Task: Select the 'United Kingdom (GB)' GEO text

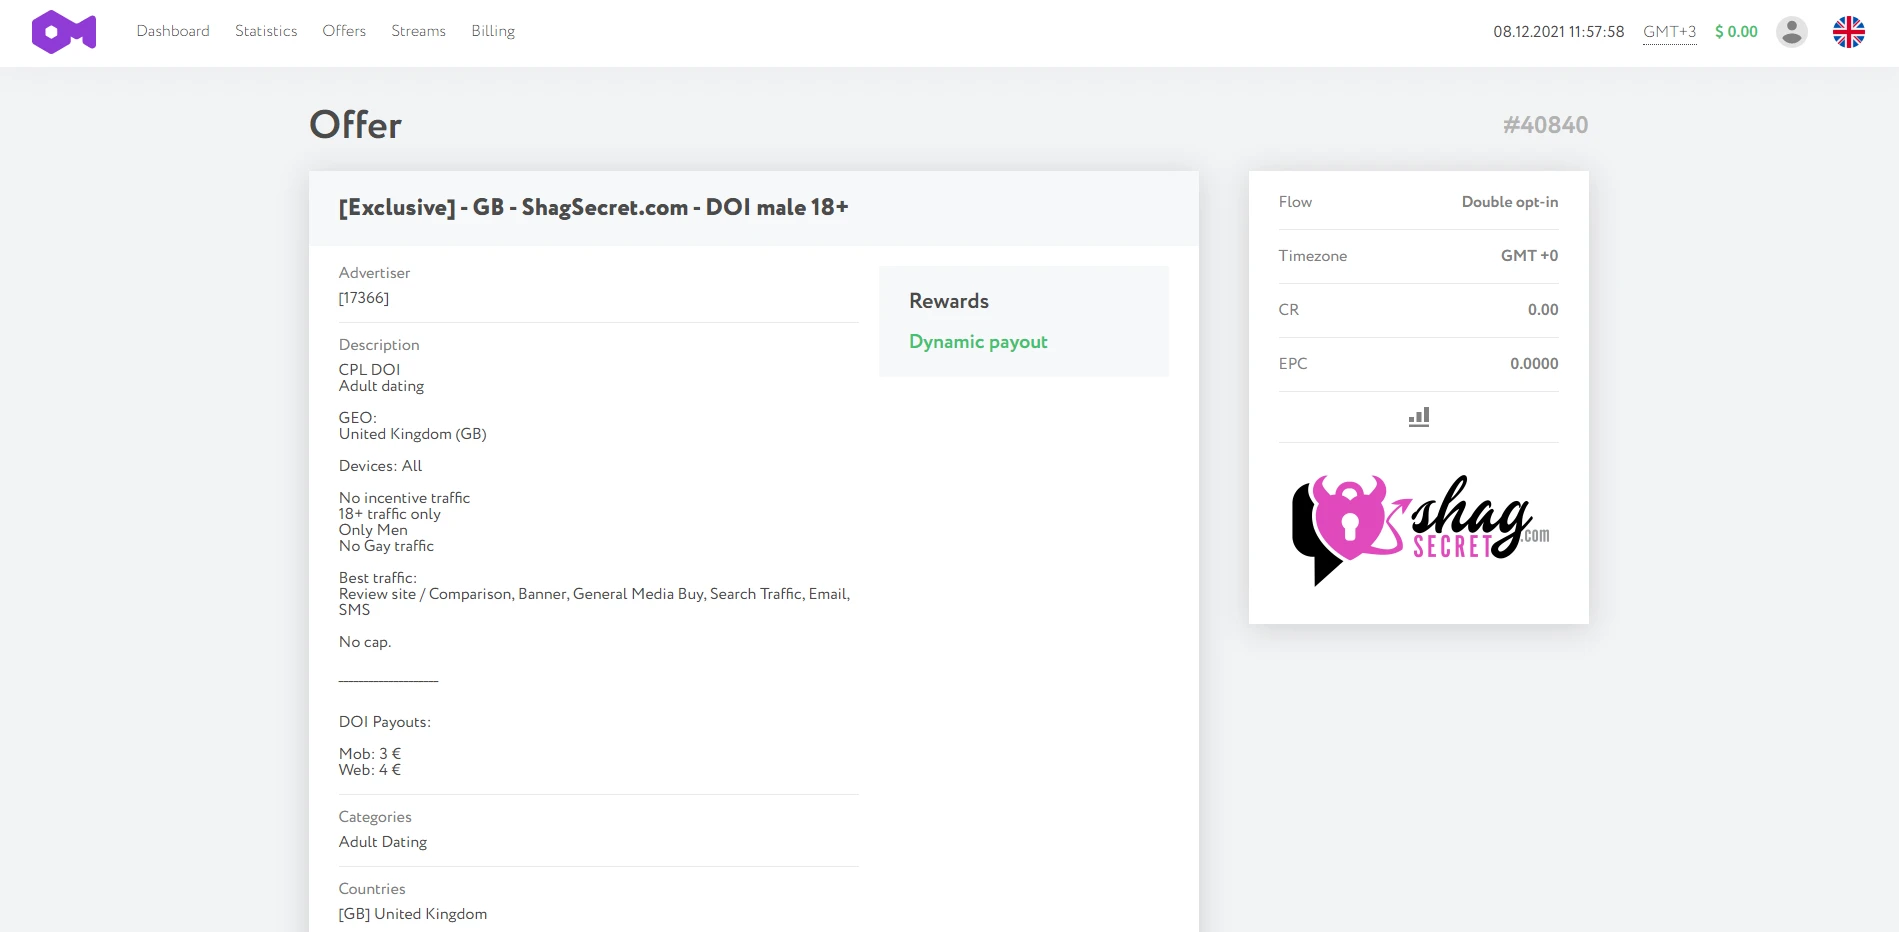Action: tap(413, 434)
